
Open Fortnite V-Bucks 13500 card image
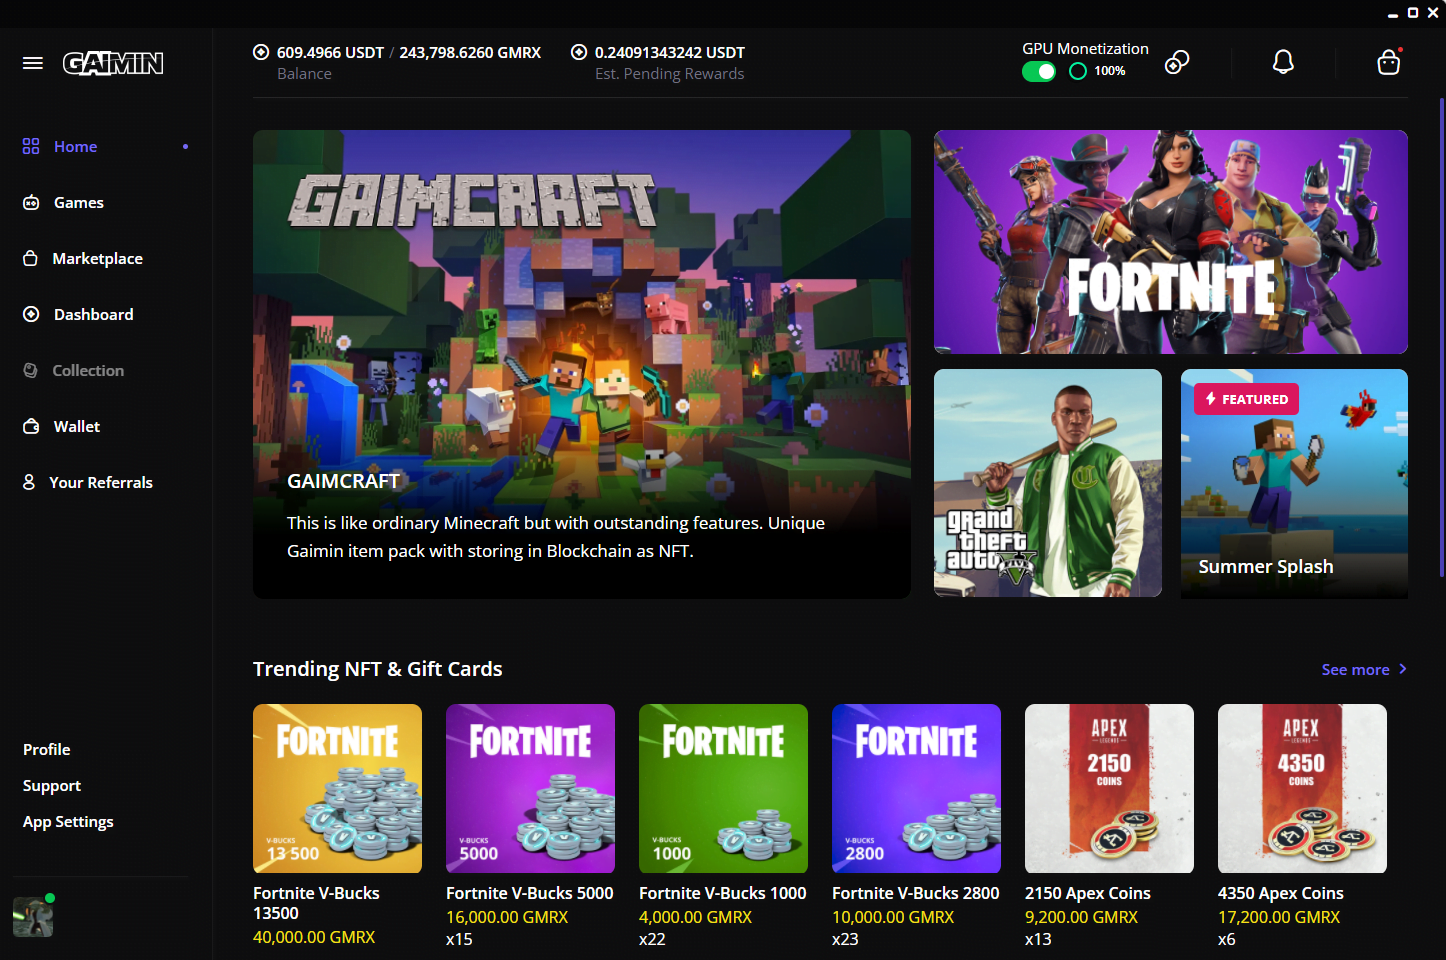337,788
